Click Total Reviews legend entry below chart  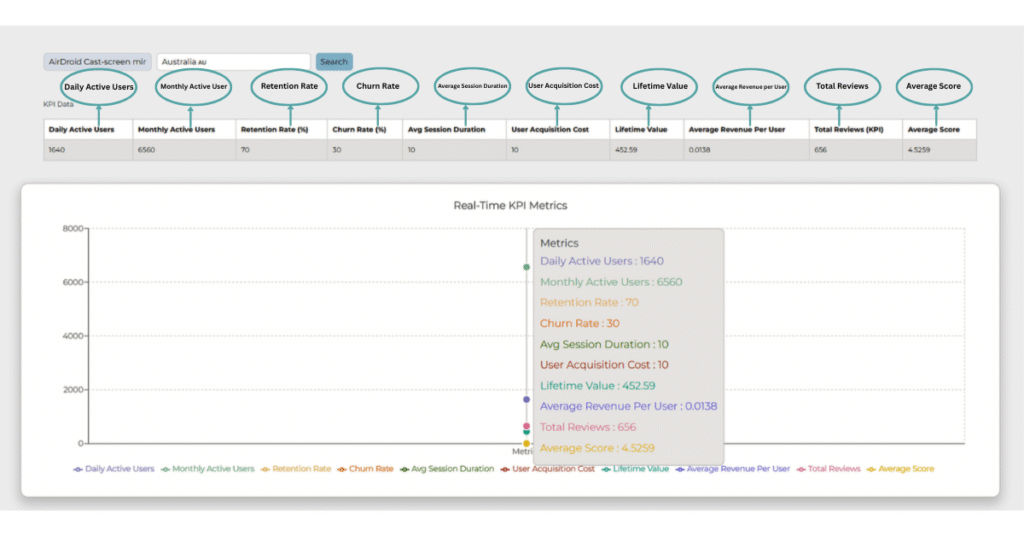coord(828,468)
